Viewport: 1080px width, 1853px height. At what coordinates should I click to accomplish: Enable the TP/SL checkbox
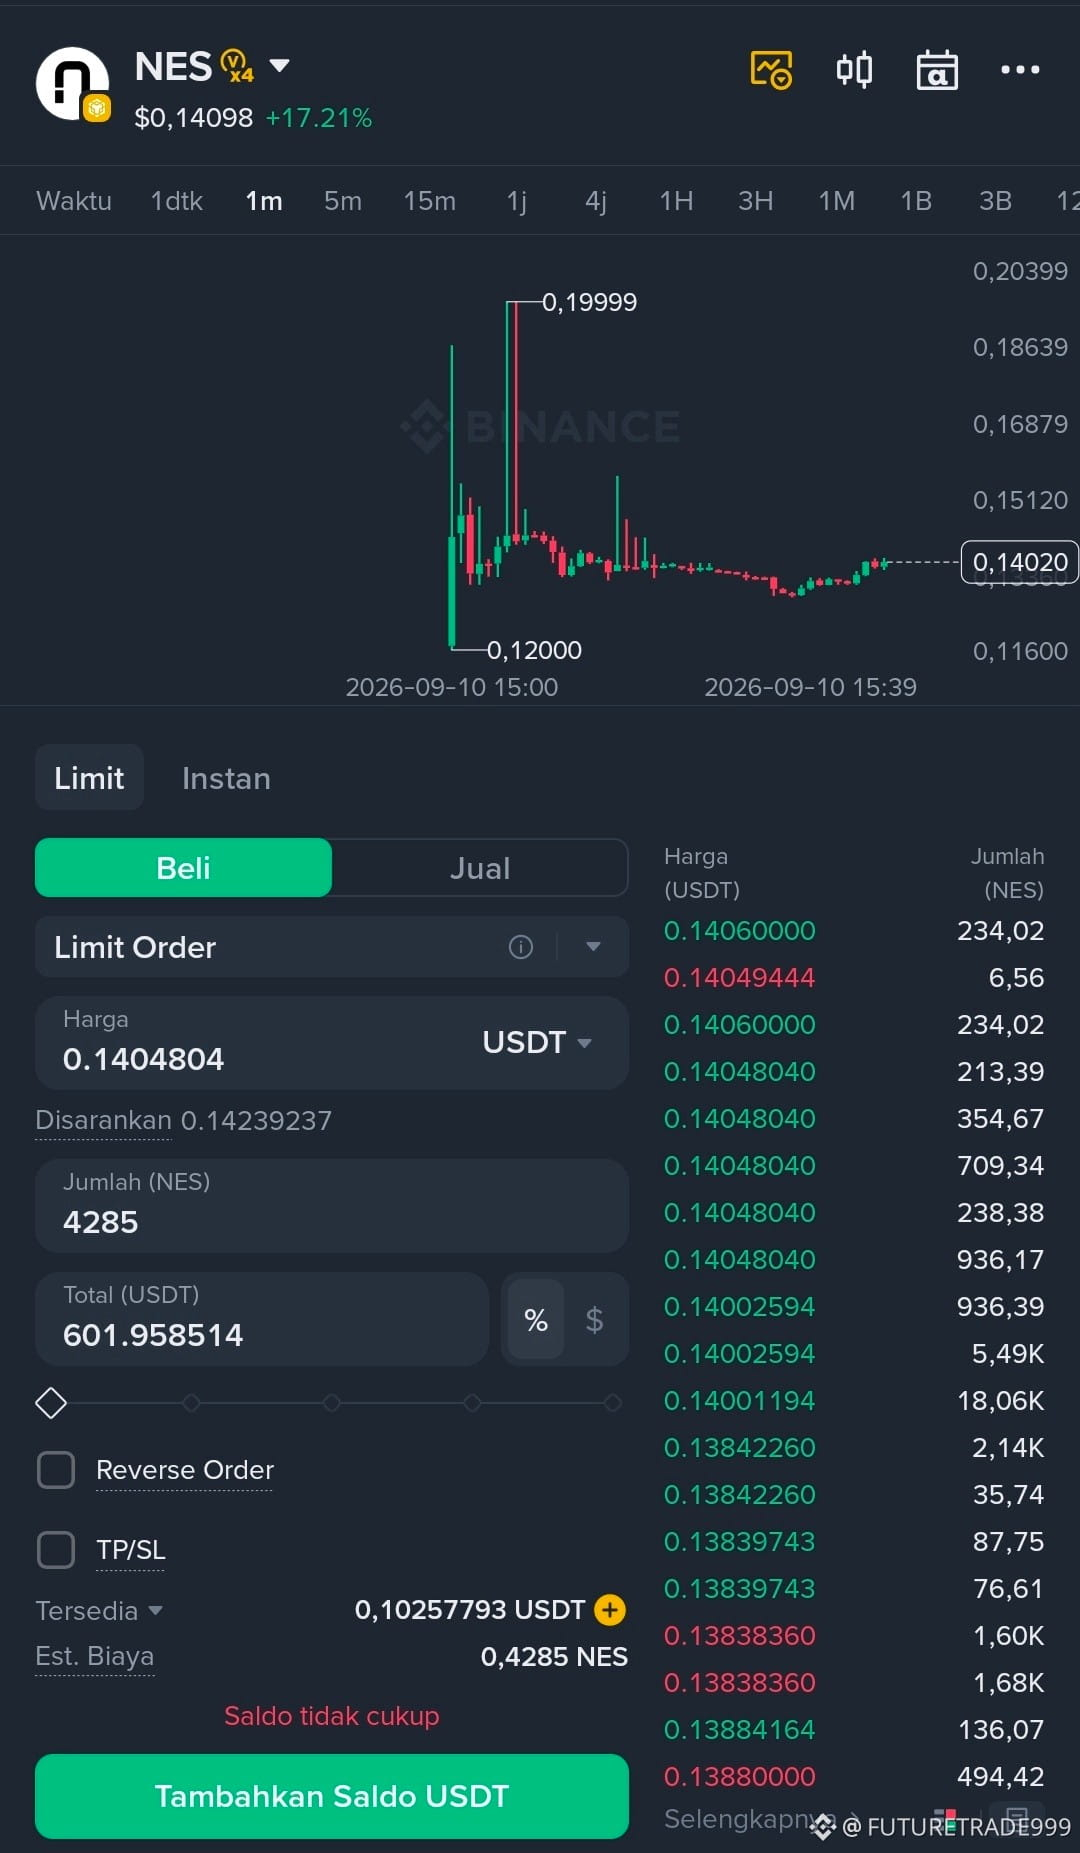click(x=56, y=1550)
